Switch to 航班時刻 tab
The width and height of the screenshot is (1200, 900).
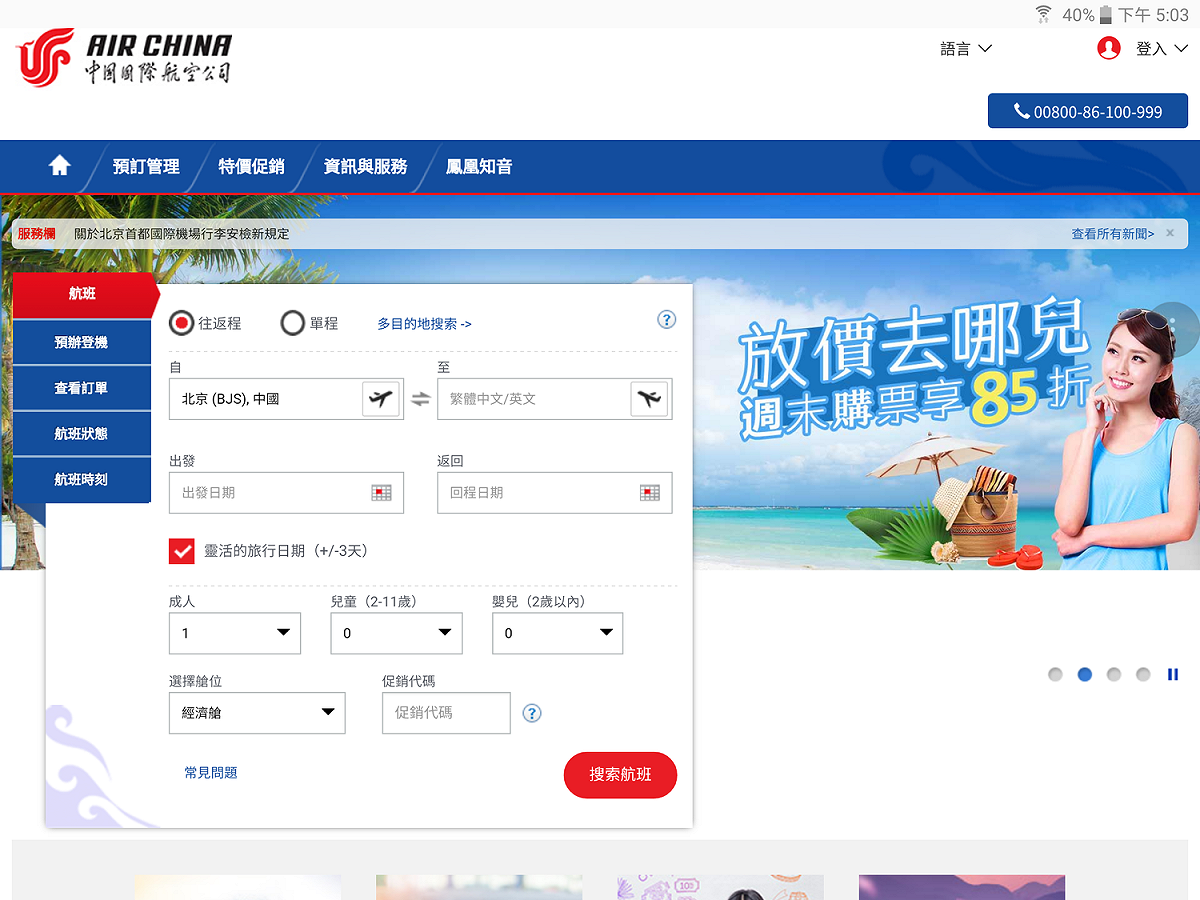(x=81, y=480)
